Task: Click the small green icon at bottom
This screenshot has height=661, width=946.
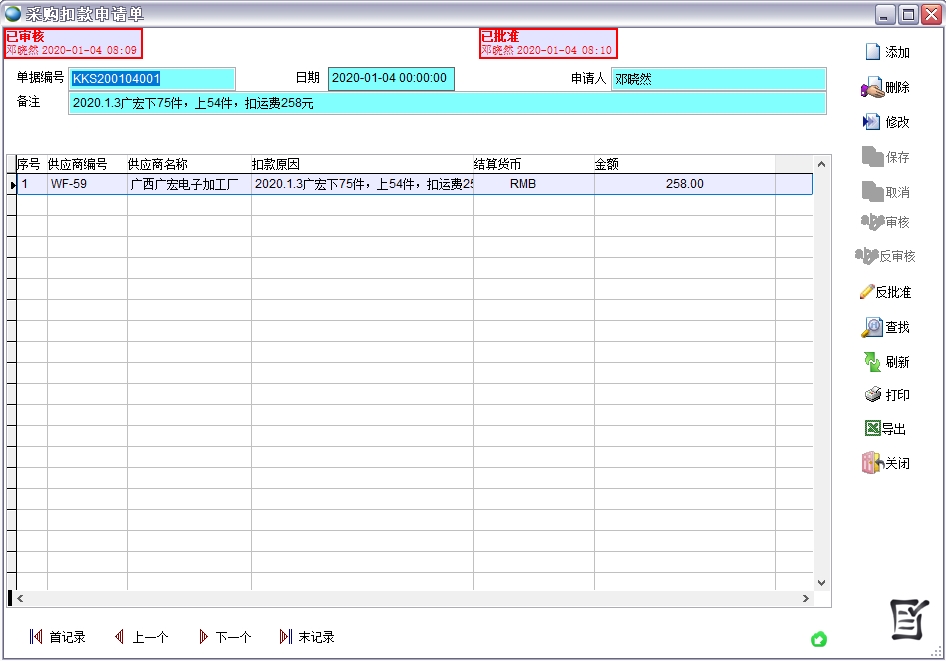Action: point(819,639)
